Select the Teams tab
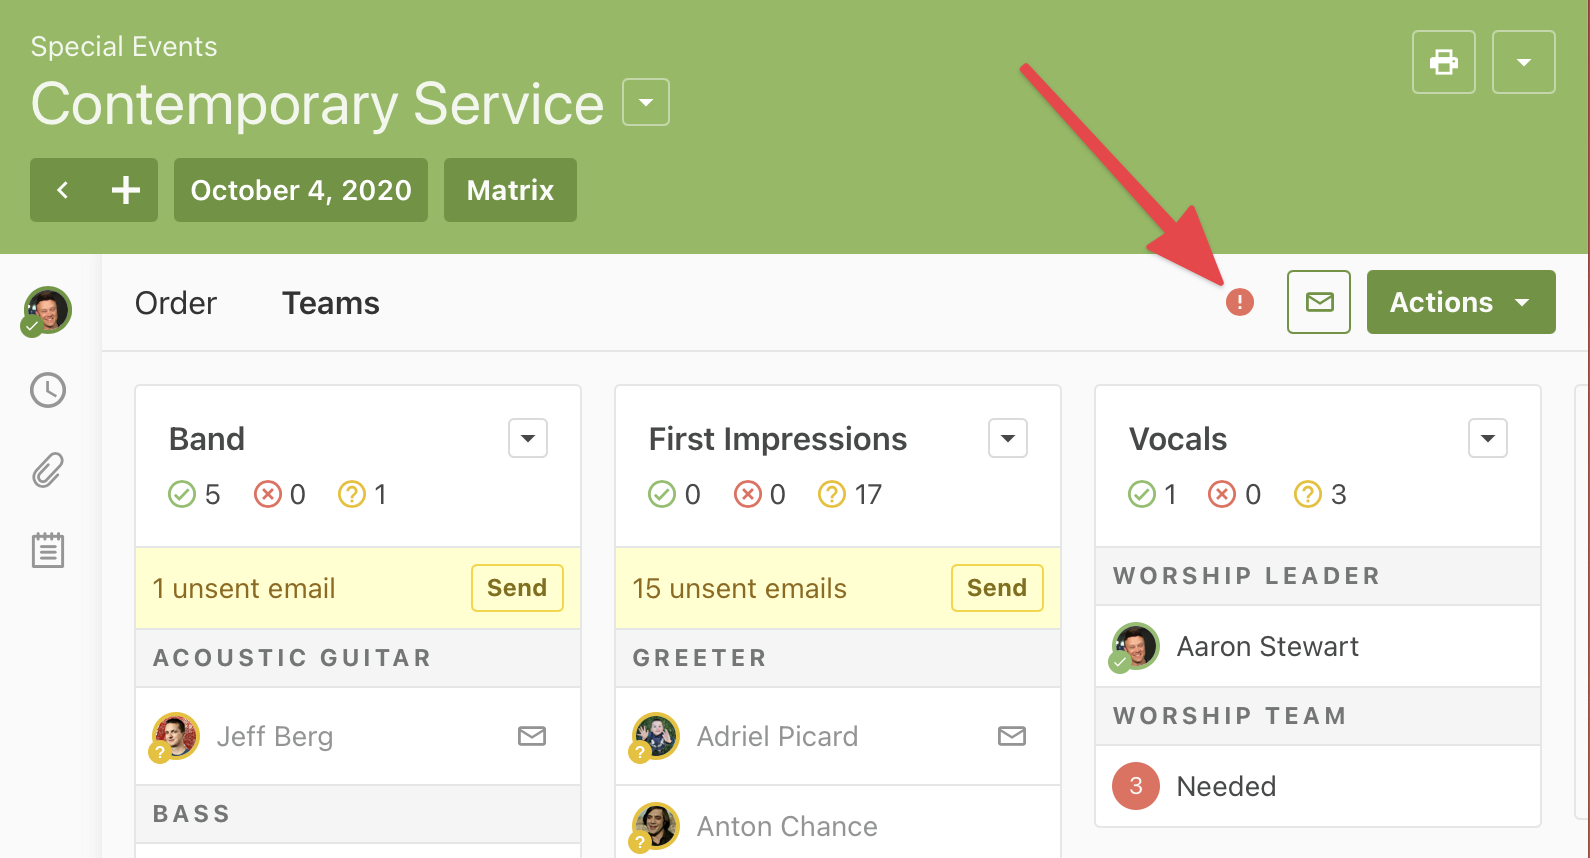This screenshot has width=1590, height=858. (x=330, y=303)
